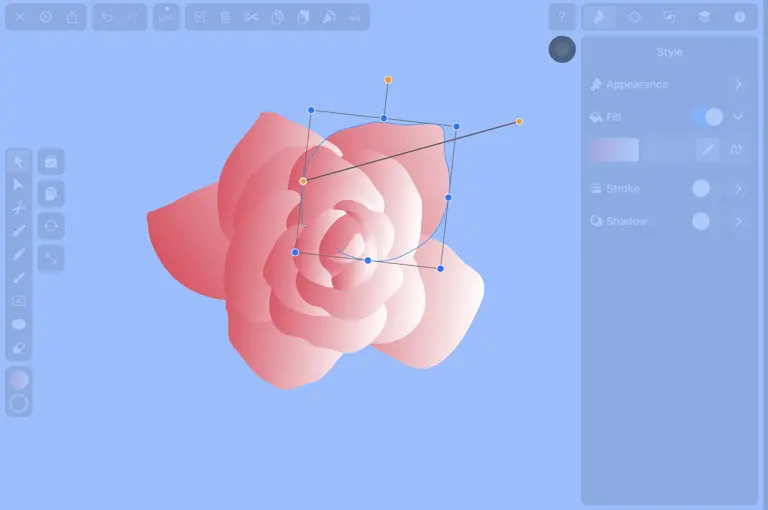
Task: Switch to the Style tab brush icon
Action: (x=599, y=17)
